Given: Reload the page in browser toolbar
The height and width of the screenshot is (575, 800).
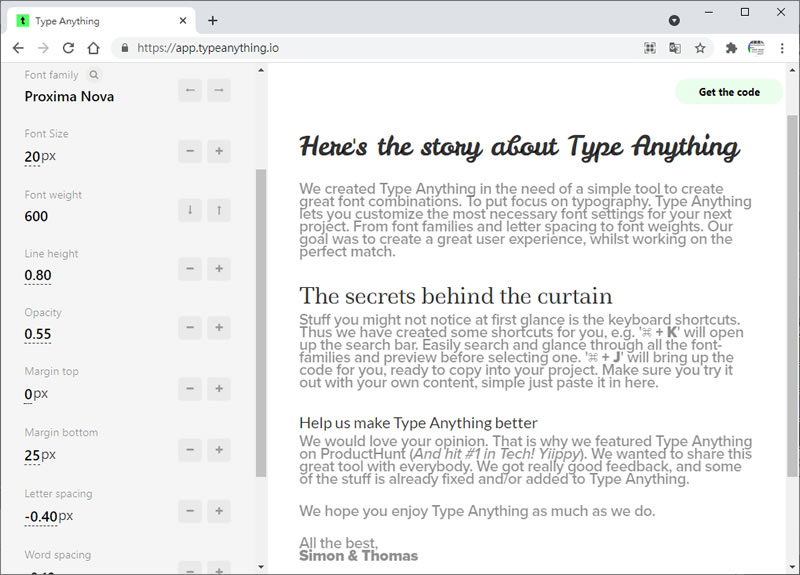Looking at the screenshot, I should click(68, 47).
